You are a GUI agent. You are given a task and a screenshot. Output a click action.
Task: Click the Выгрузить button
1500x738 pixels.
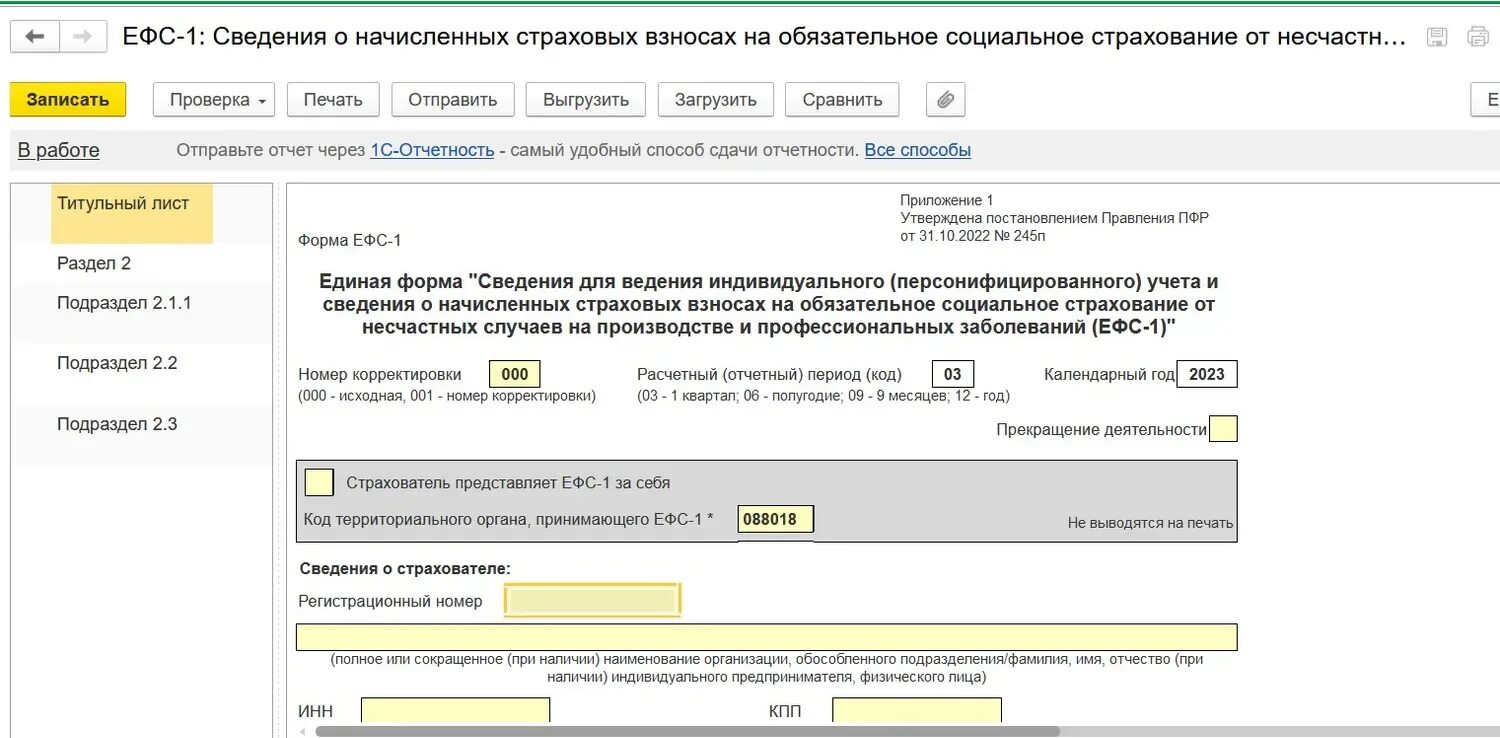click(586, 100)
